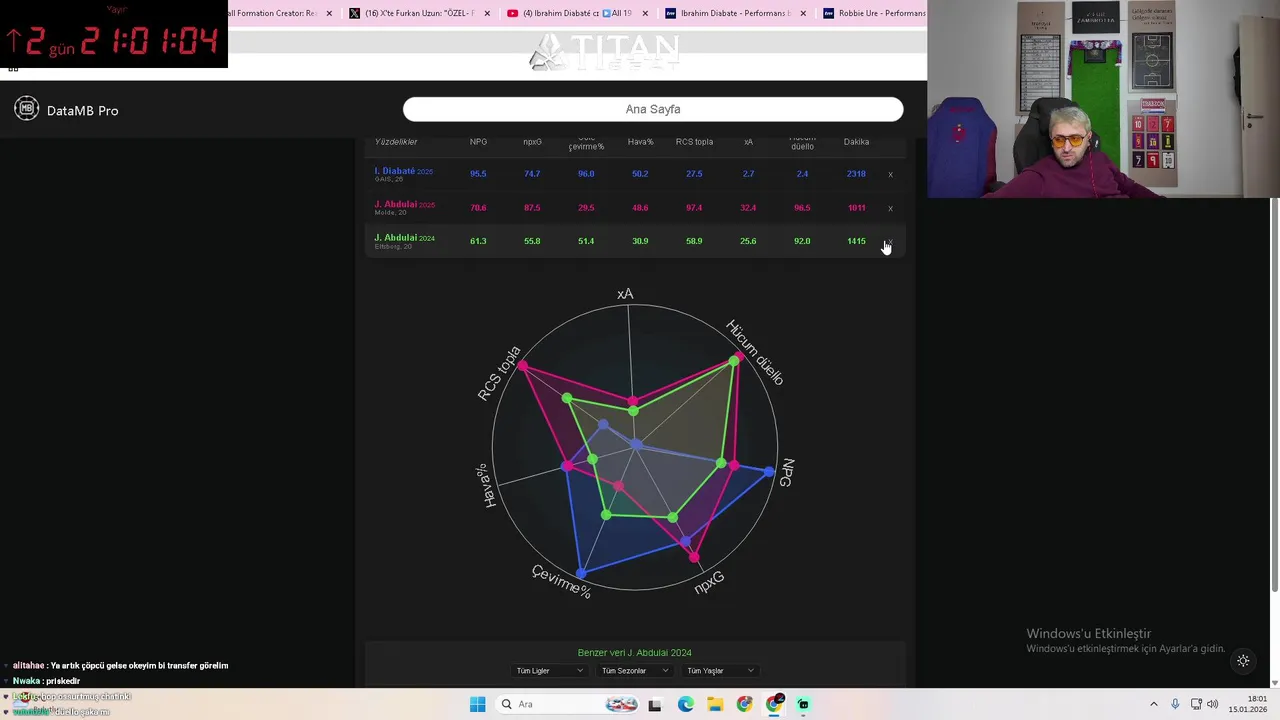Click the radar chart RCS topla label
1280x720 pixels.
[x=500, y=373]
